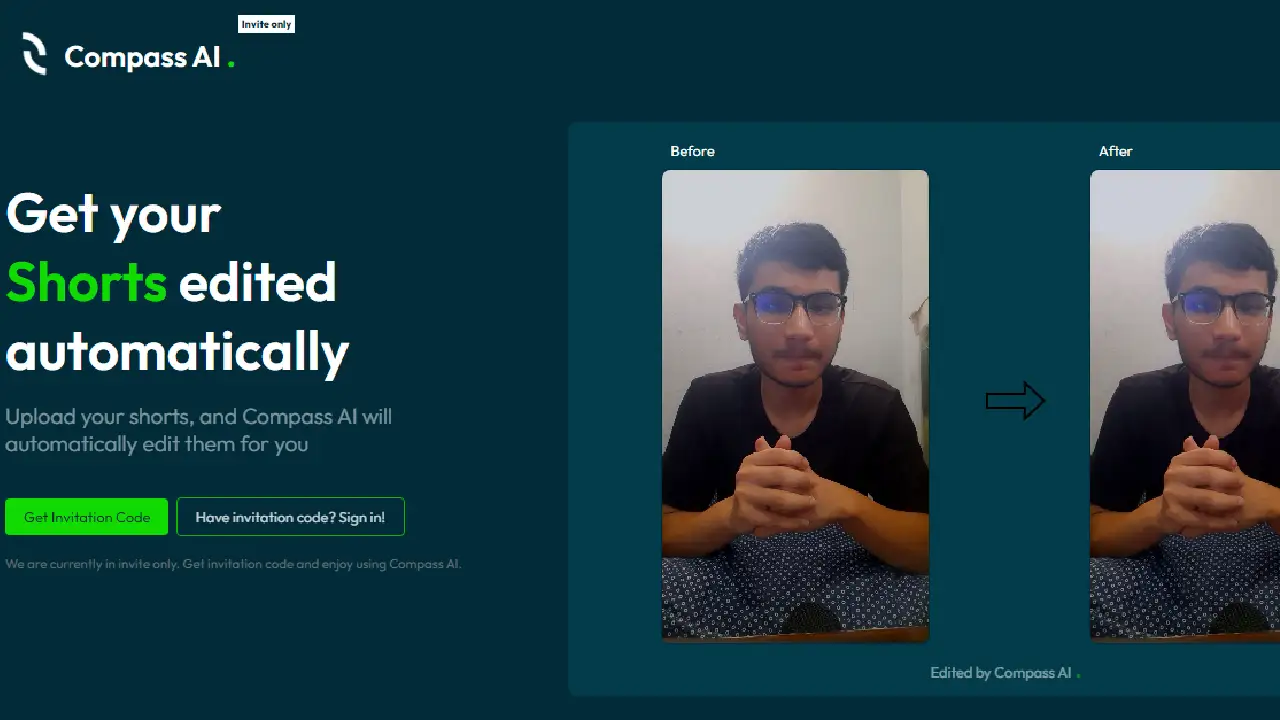Click the 'automatically edit them for you' line
1280x720 pixels.
tap(157, 444)
